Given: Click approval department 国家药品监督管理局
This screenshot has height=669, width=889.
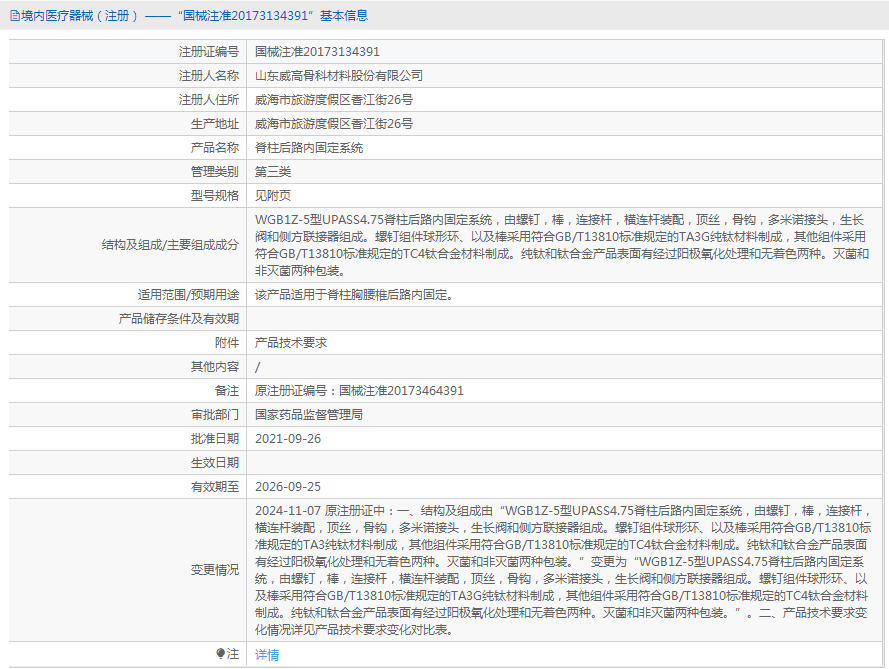Looking at the screenshot, I should click(x=309, y=415).
